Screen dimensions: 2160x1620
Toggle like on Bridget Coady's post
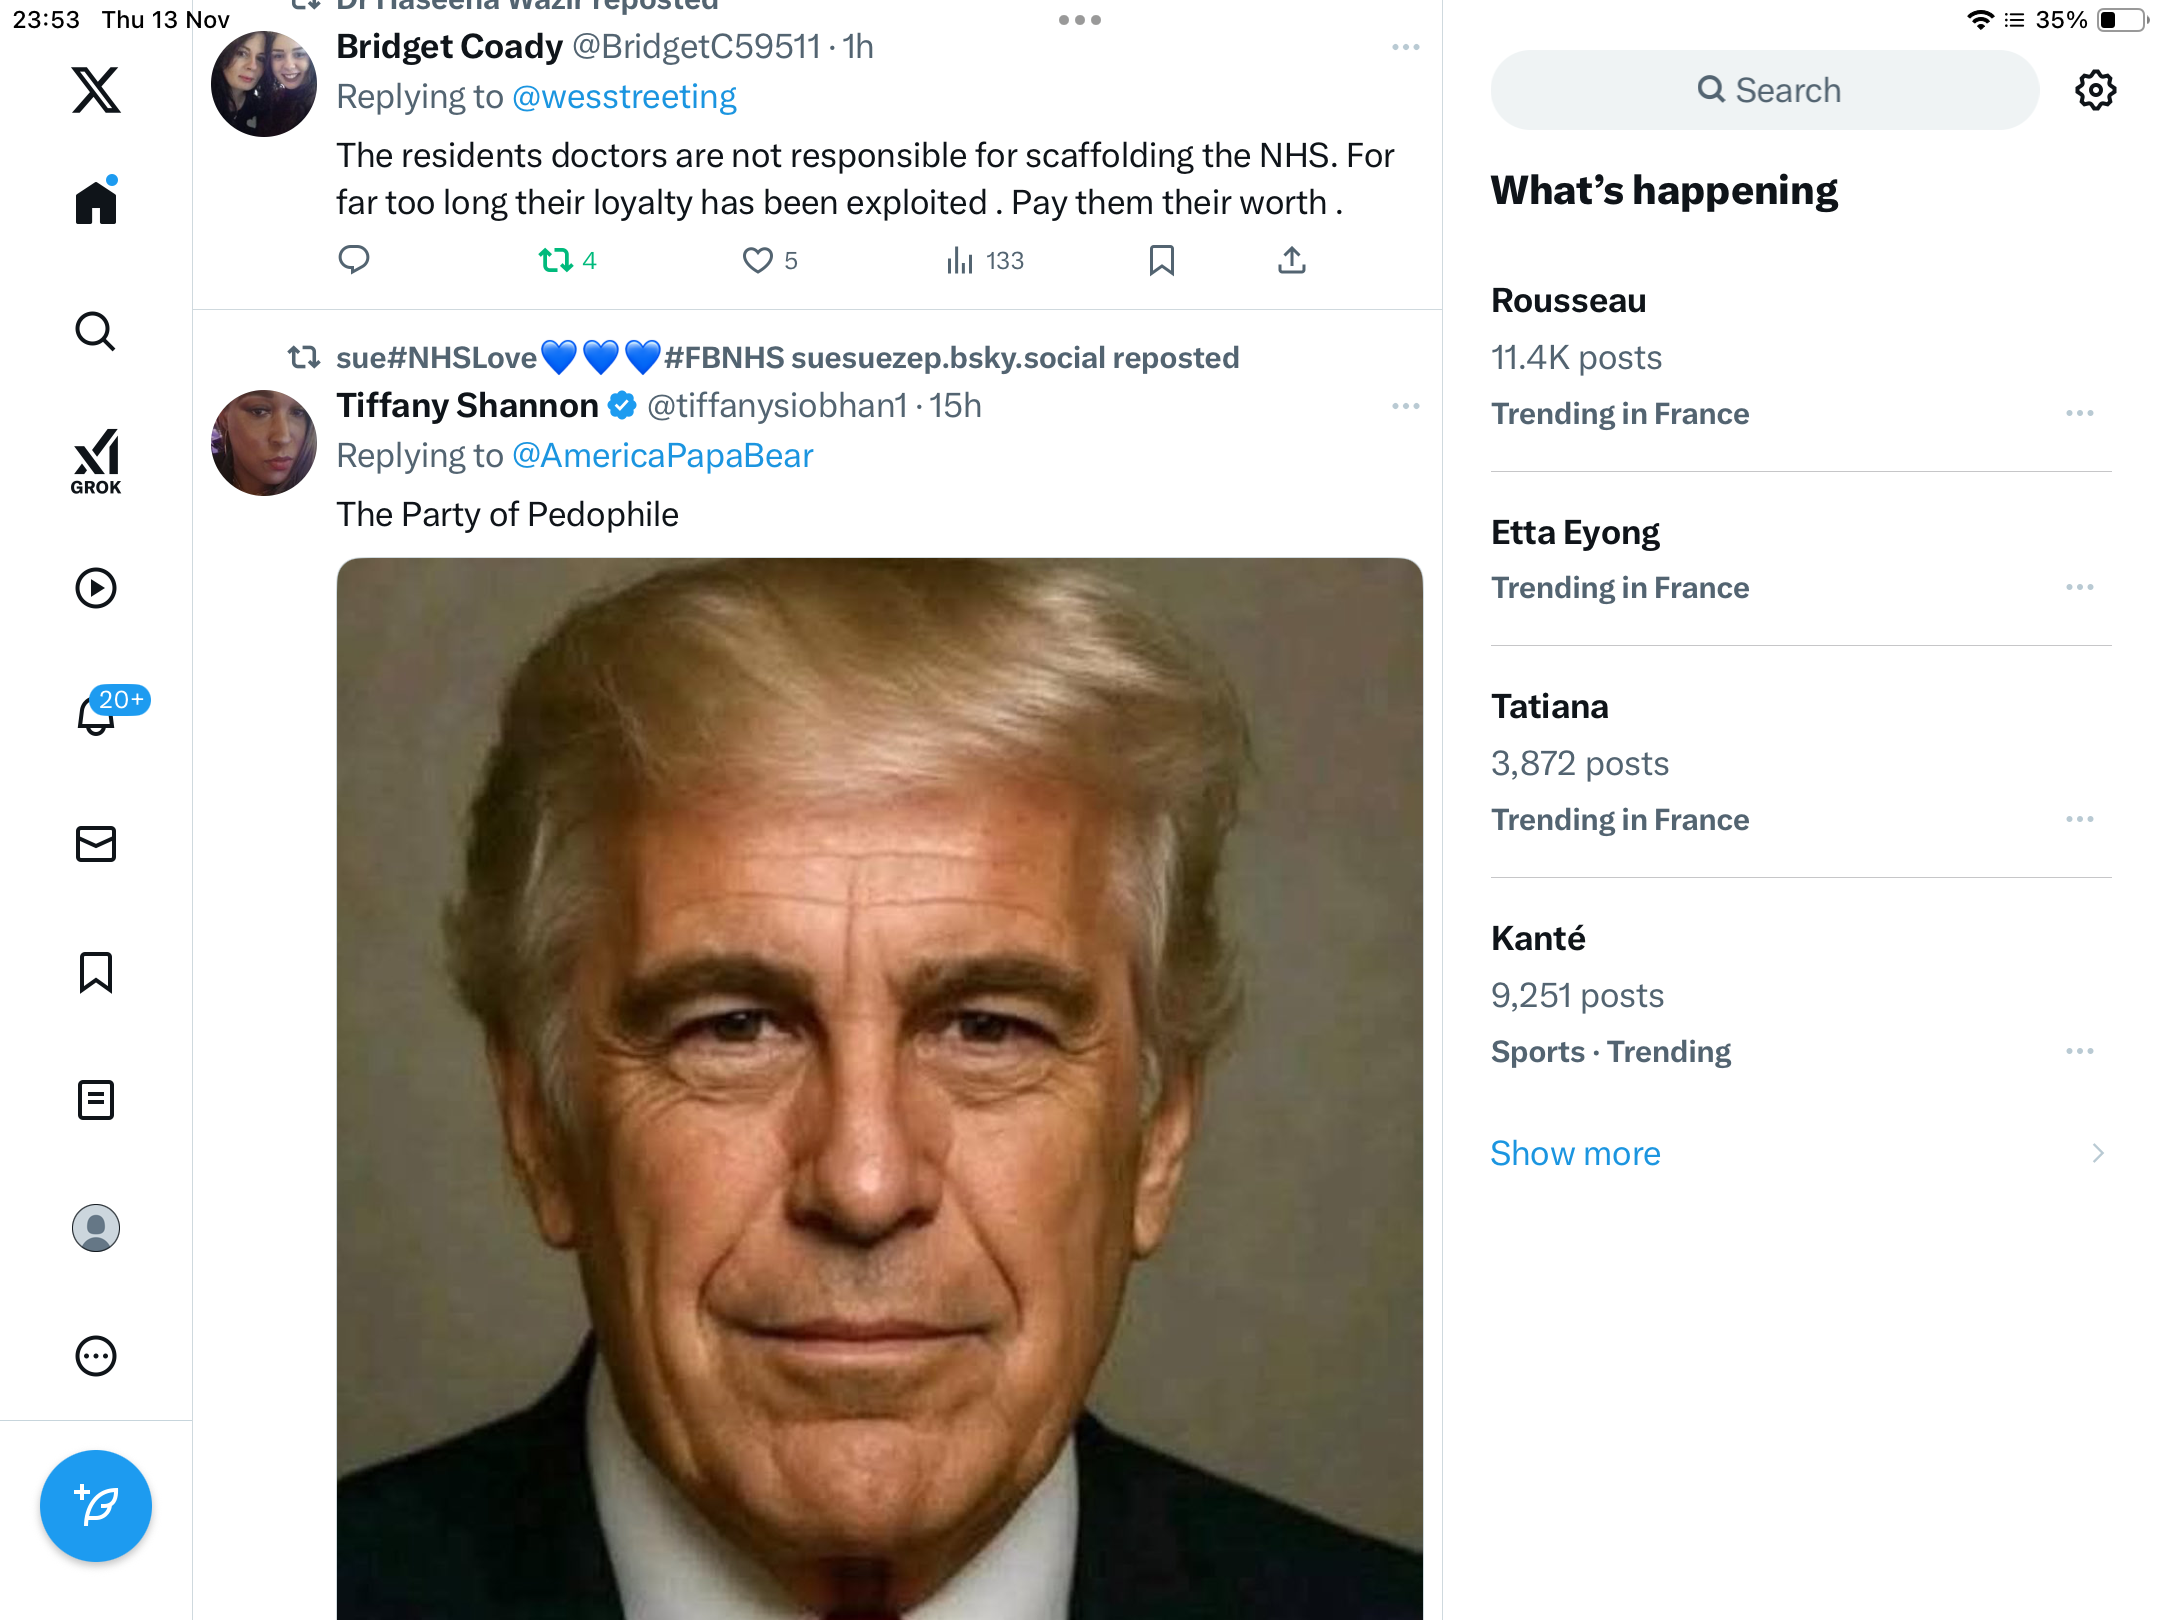758,261
